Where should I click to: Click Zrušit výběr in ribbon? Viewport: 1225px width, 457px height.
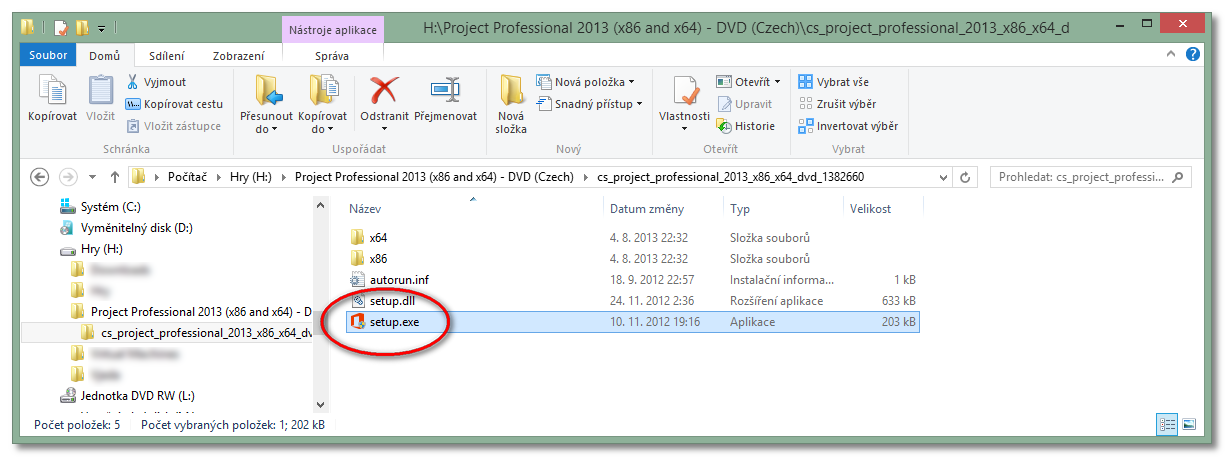(x=837, y=104)
